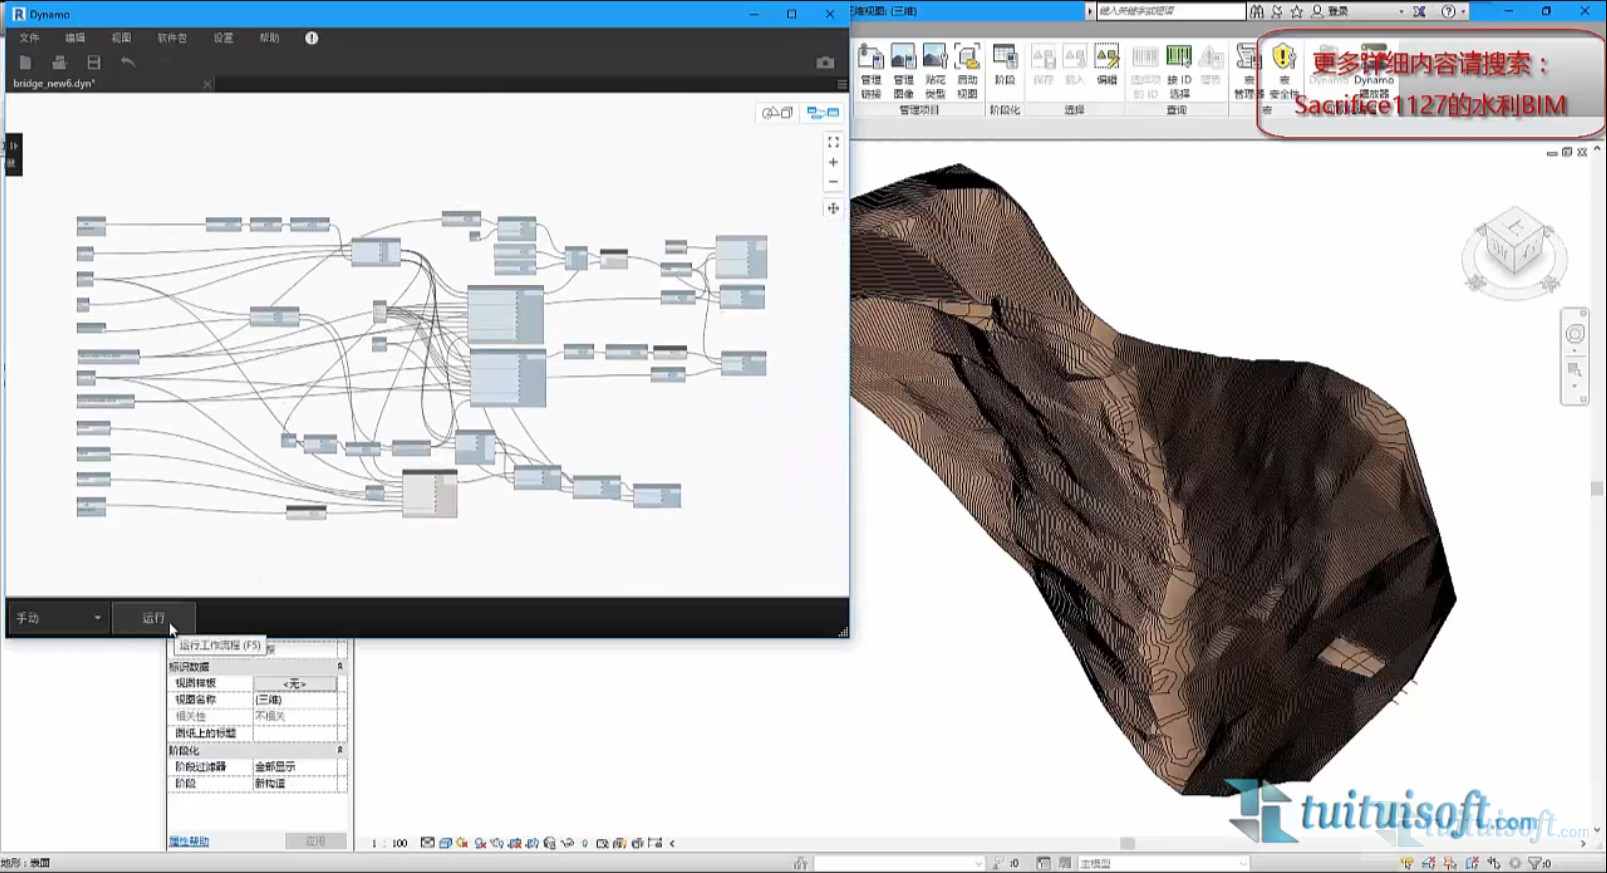Screen dimensions: 1607x873
Task: Click the Revit keyword search field
Action: coord(1170,11)
